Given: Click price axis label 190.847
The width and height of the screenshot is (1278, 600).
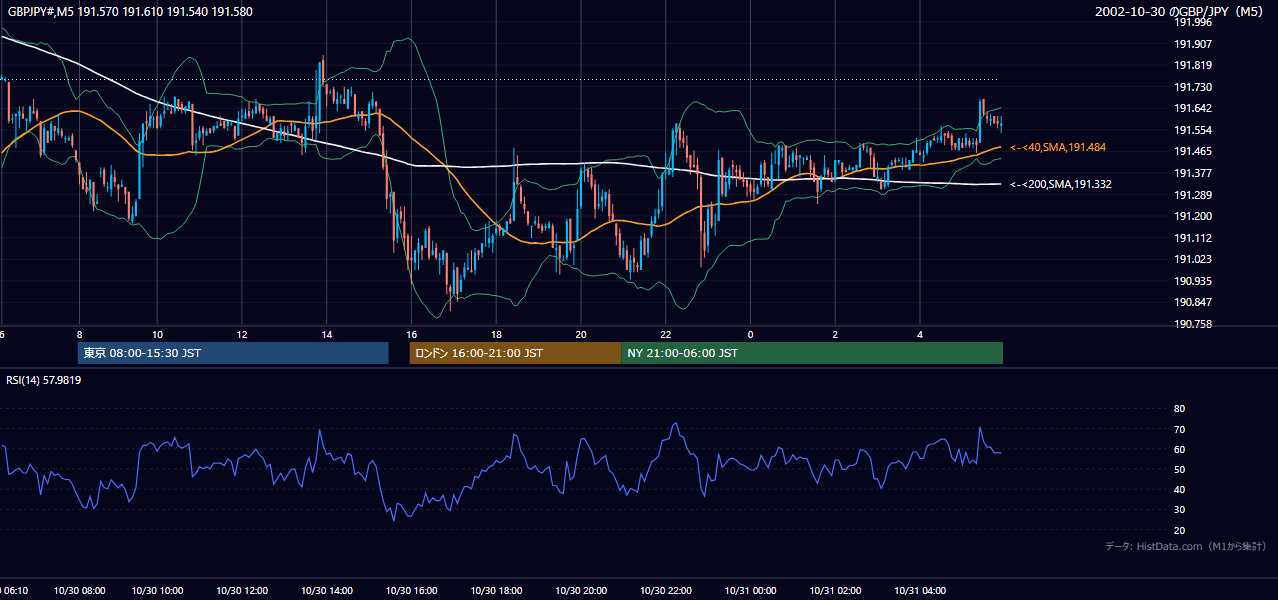Looking at the screenshot, I should (1192, 302).
